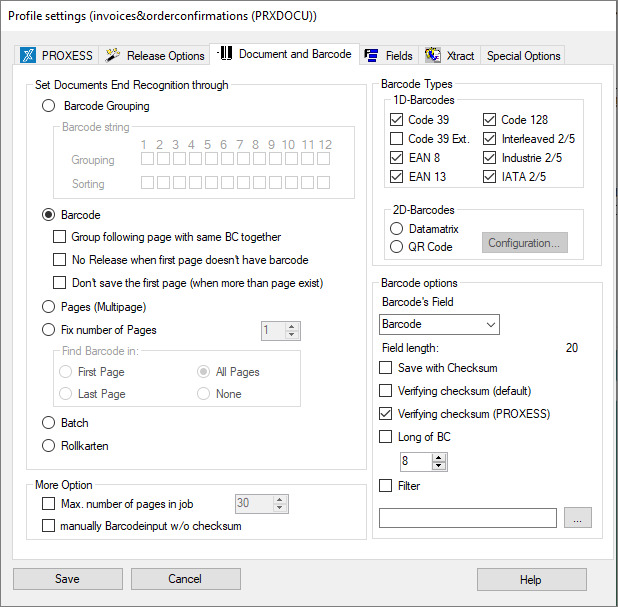Increase Max. number of pages spinner value
This screenshot has height=607, width=618.
(280, 500)
